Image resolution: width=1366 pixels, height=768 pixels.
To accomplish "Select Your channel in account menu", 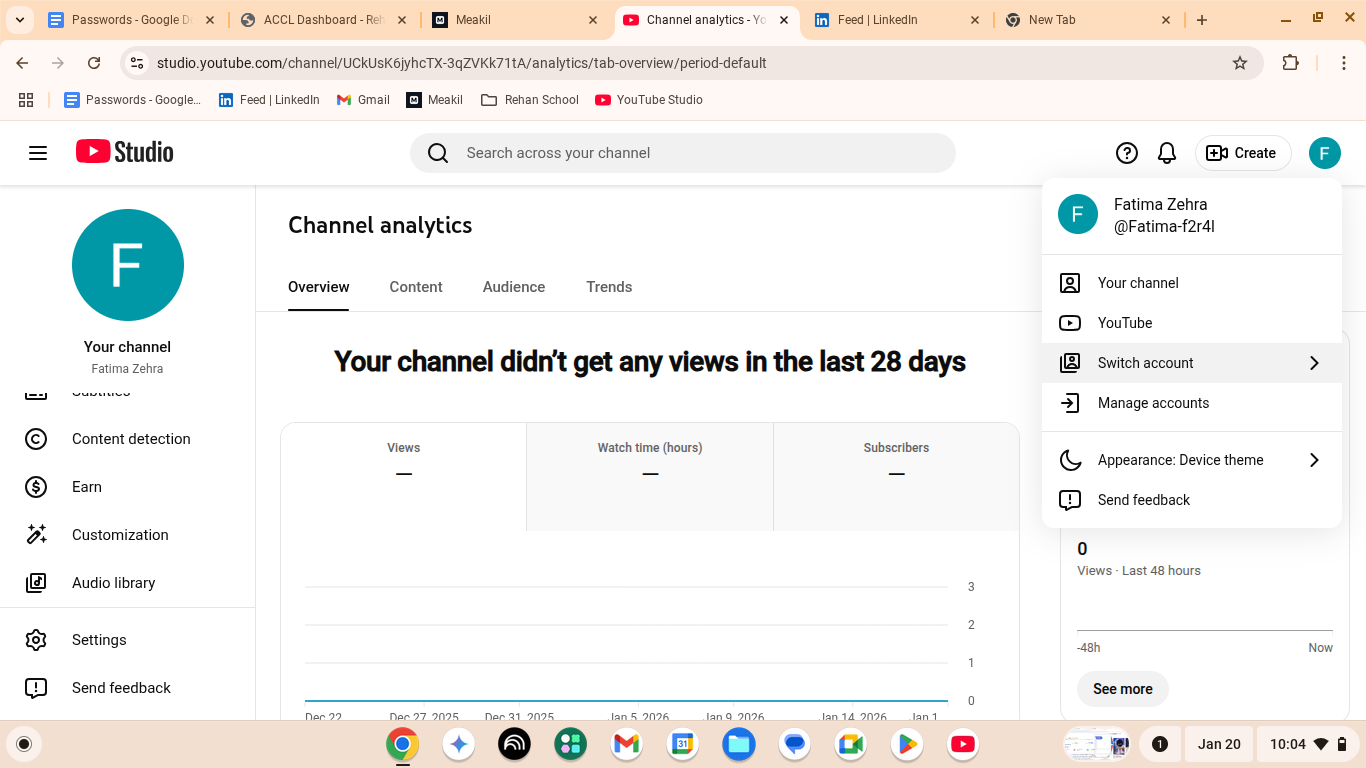I will coord(1138,283).
